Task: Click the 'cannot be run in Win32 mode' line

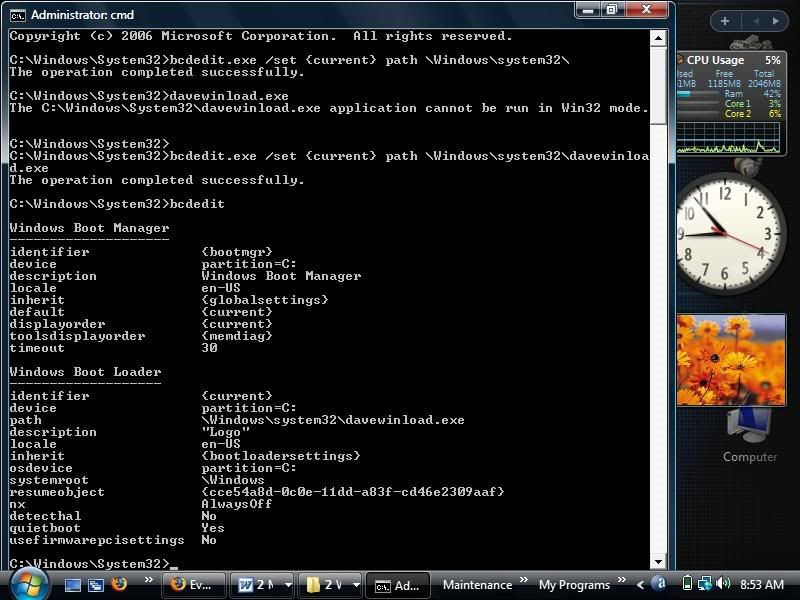Action: [x=329, y=108]
